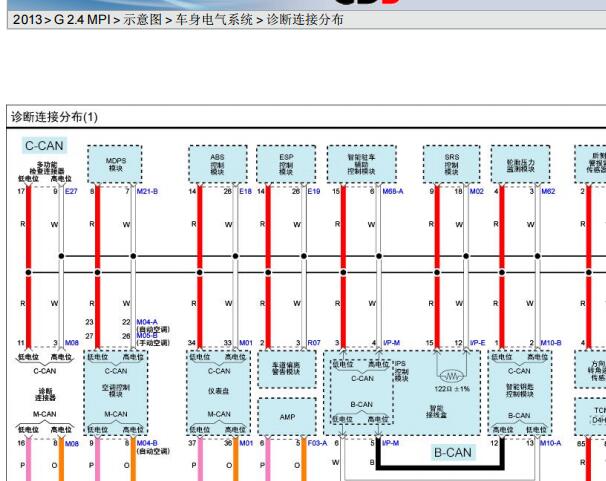Select the SRS 控制模块 box

coord(452,164)
